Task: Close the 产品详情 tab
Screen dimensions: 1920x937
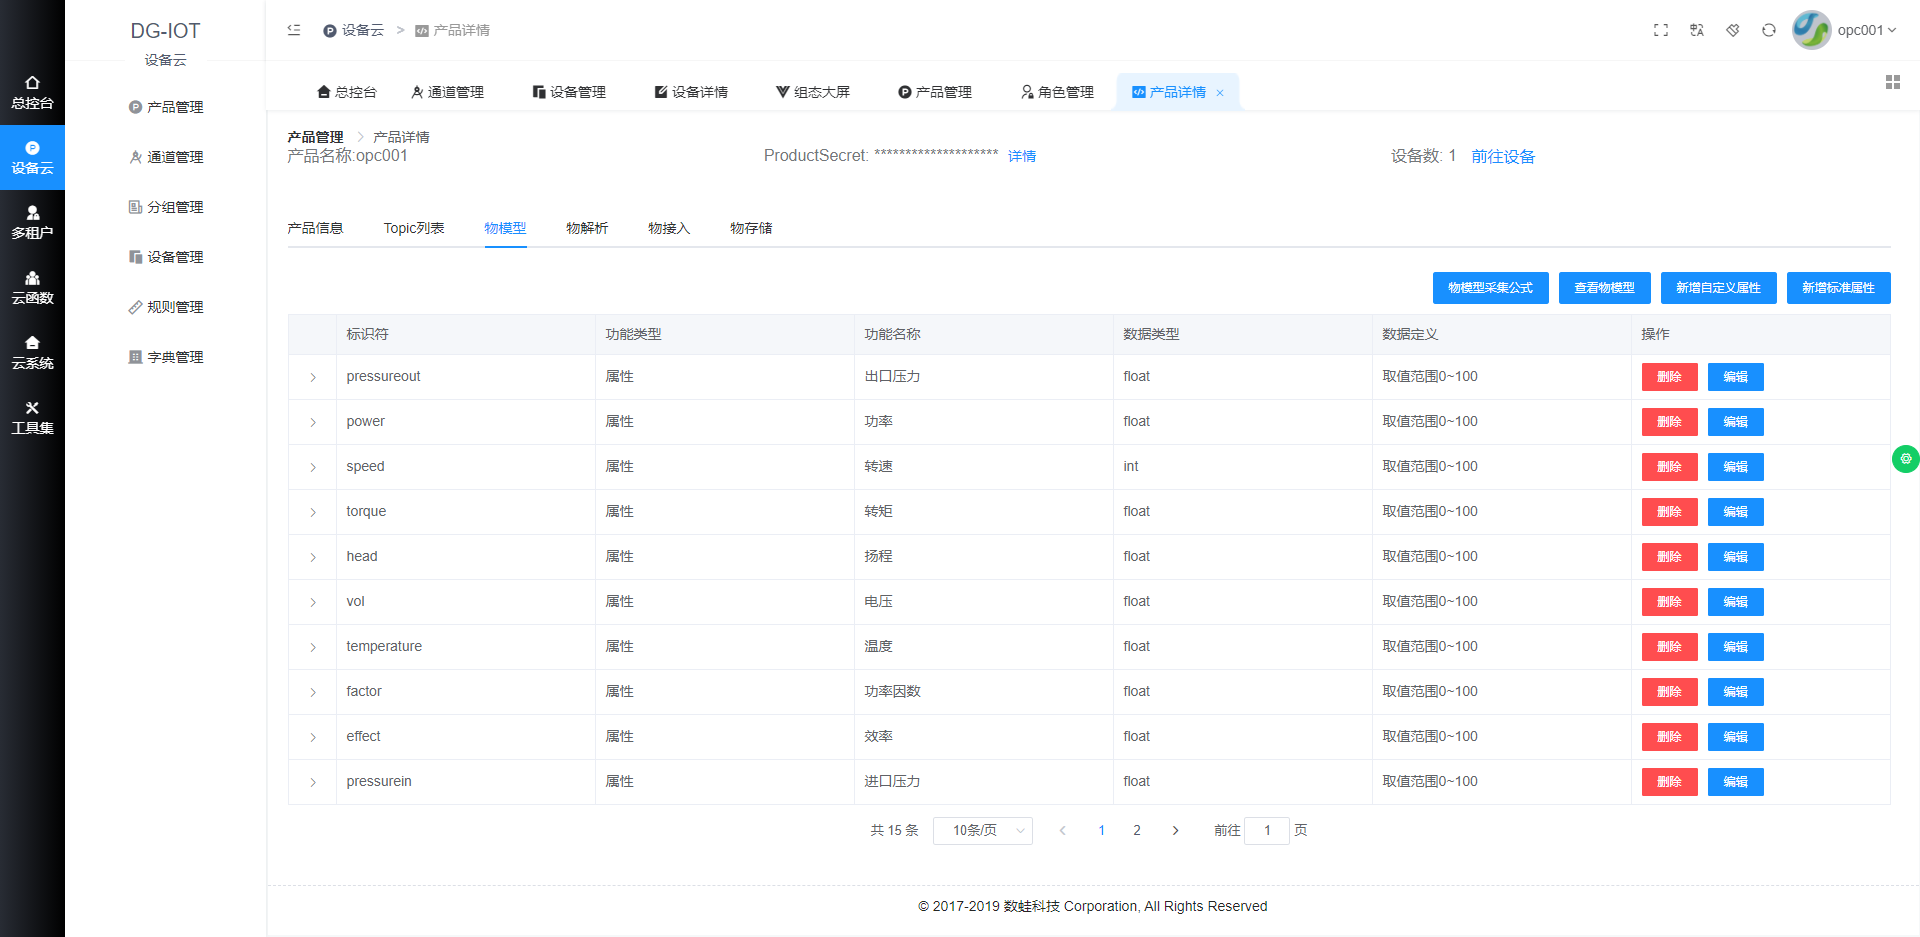Action: [x=1220, y=93]
